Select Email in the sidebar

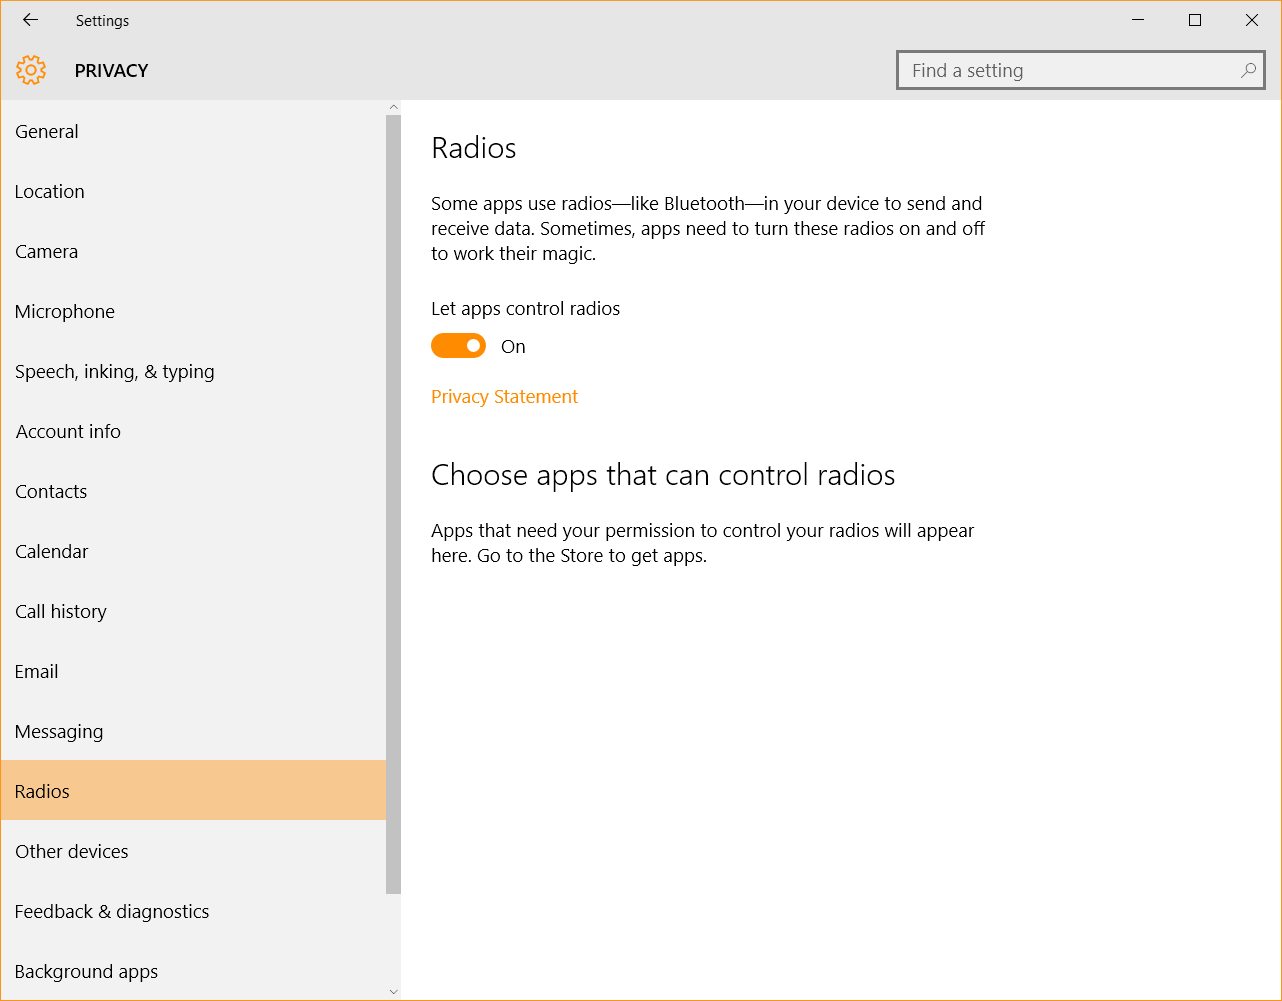[193, 671]
